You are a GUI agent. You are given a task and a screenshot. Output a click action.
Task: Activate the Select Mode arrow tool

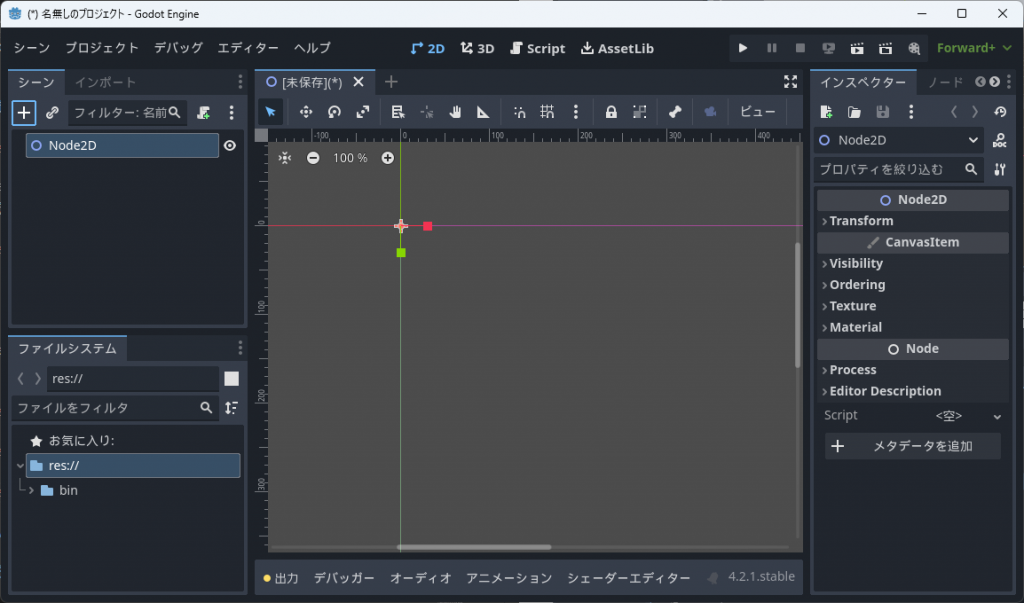click(x=270, y=112)
